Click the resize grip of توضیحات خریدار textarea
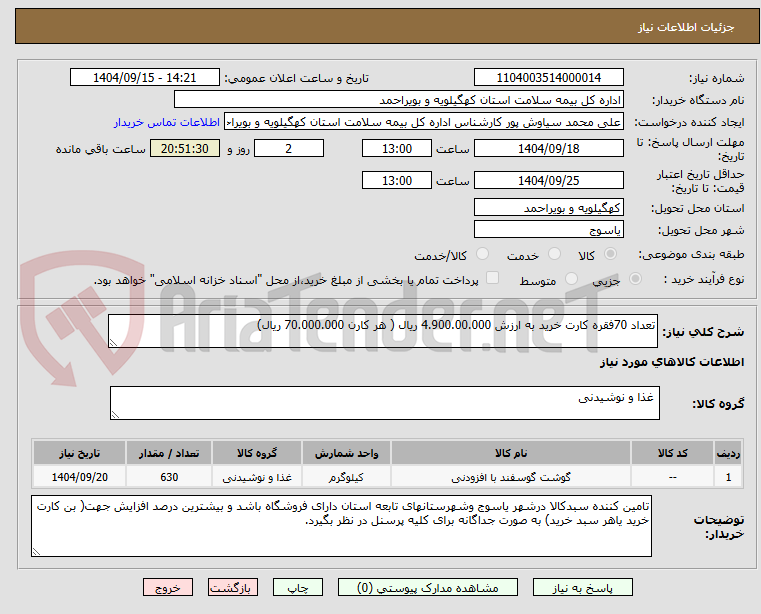 (36, 551)
